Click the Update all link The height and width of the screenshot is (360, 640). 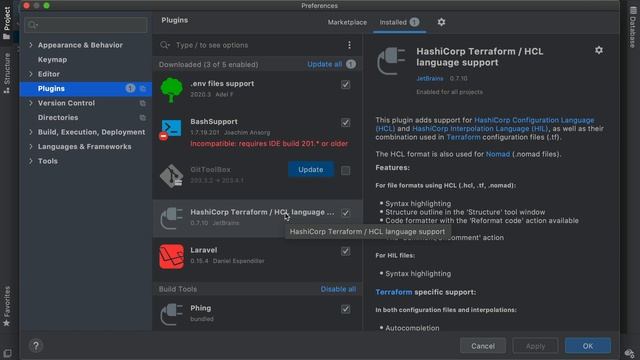pyautogui.click(x=325, y=64)
